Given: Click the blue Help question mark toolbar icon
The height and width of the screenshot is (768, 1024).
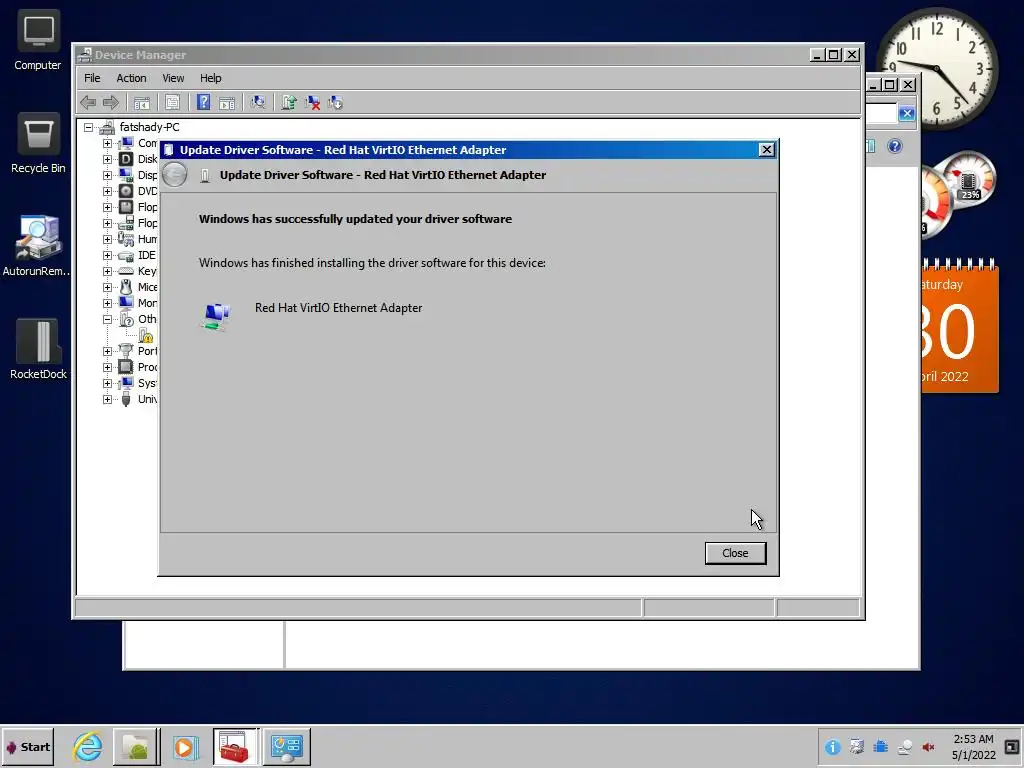Looking at the screenshot, I should pyautogui.click(x=203, y=103).
